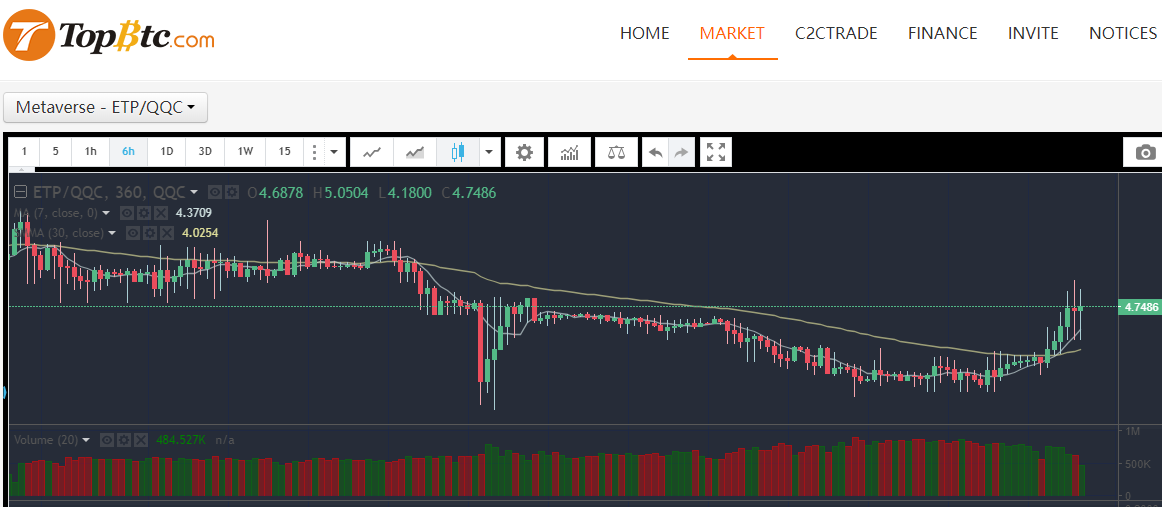This screenshot has width=1162, height=507.
Task: Enter fullscreen chart mode
Action: 716,152
